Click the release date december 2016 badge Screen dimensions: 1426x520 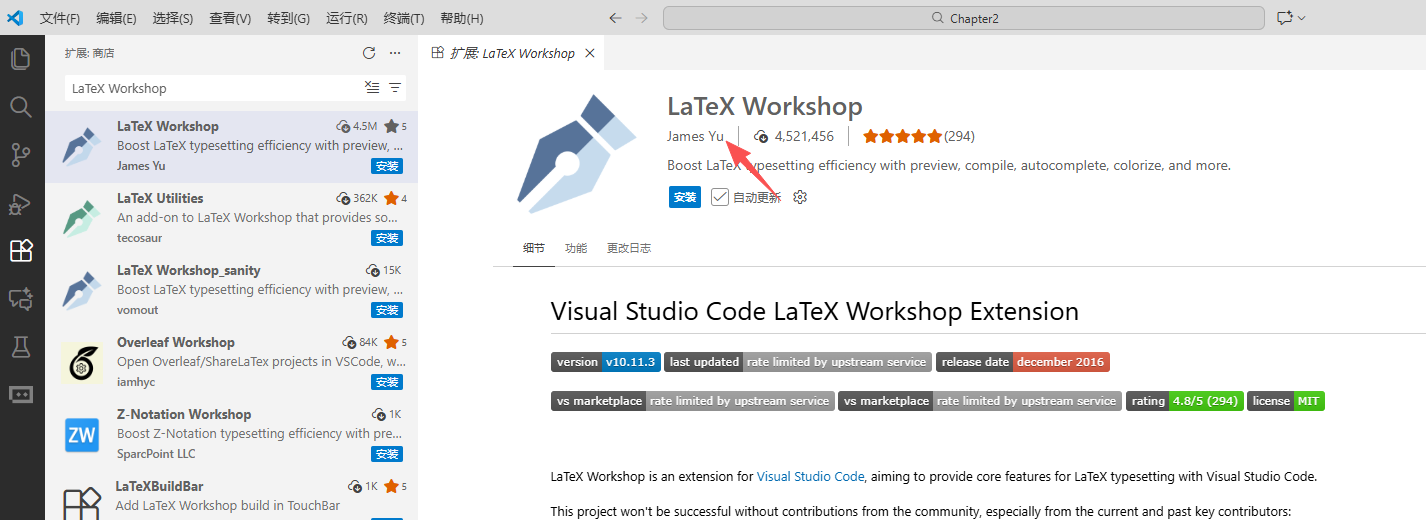point(1023,362)
